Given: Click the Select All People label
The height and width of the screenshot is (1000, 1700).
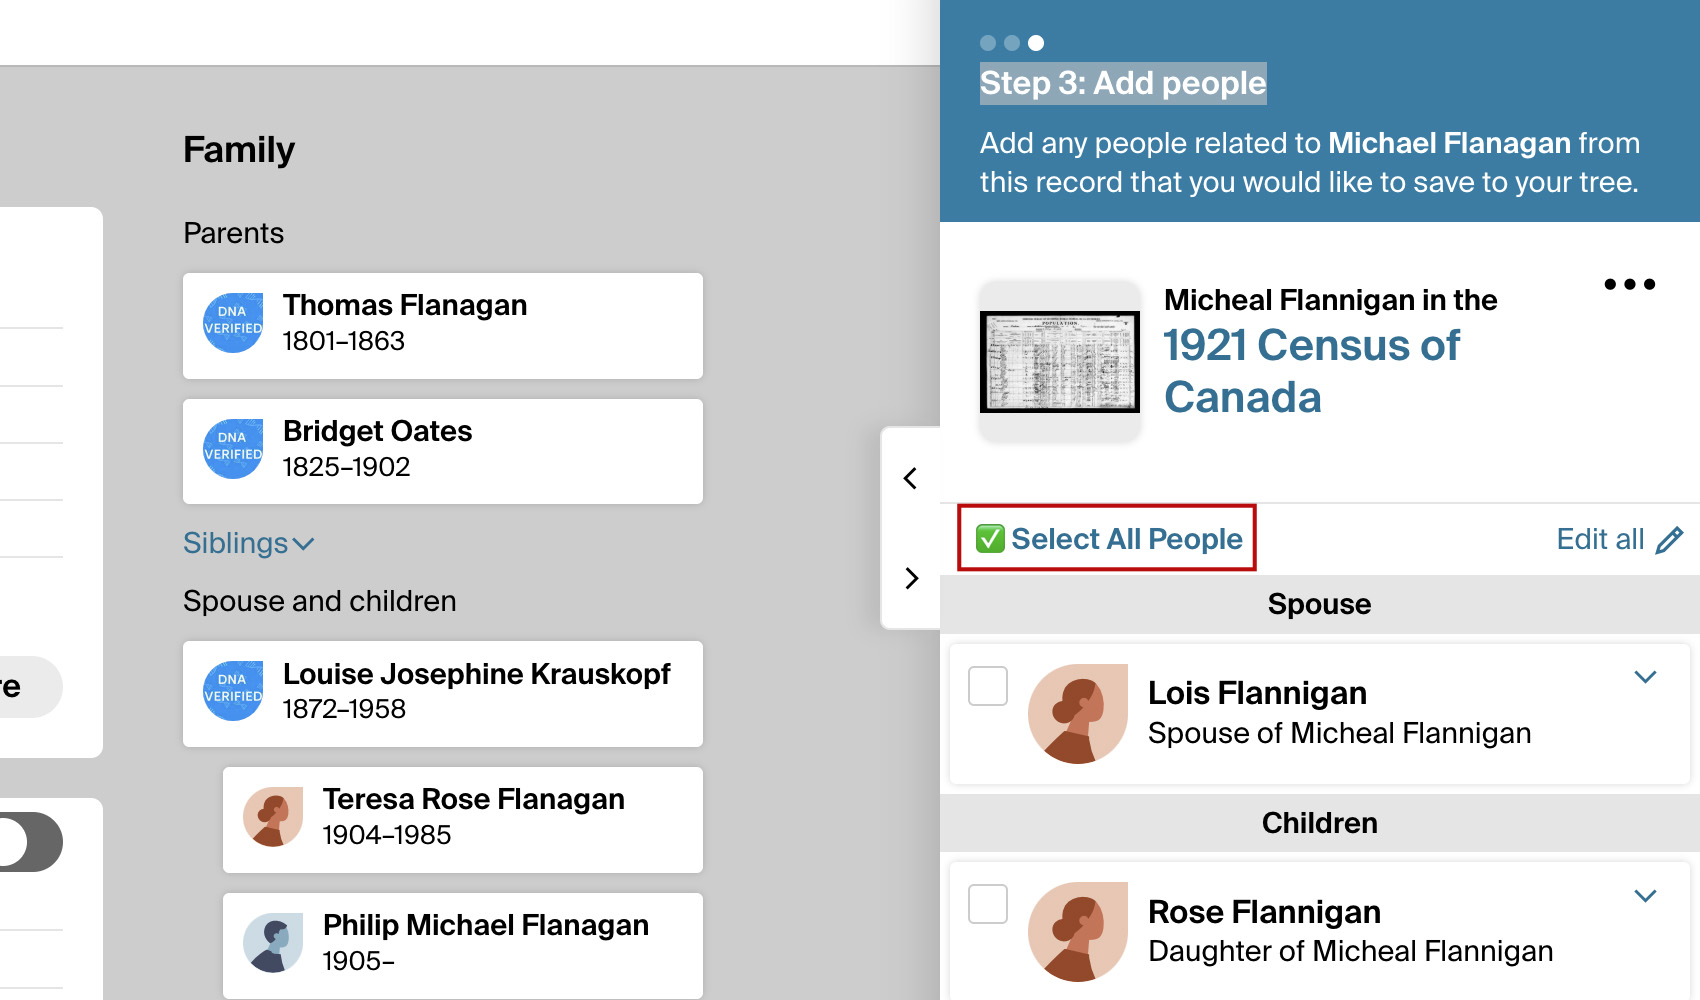Looking at the screenshot, I should 1127,539.
